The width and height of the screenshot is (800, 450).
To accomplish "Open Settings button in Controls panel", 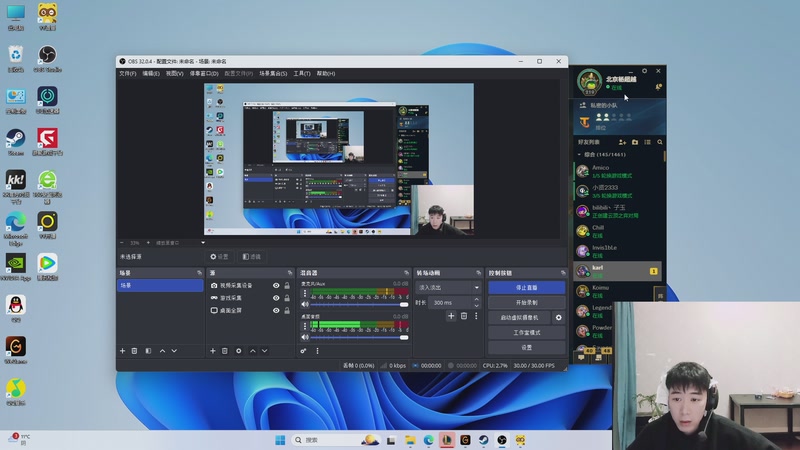I will pyautogui.click(x=527, y=347).
